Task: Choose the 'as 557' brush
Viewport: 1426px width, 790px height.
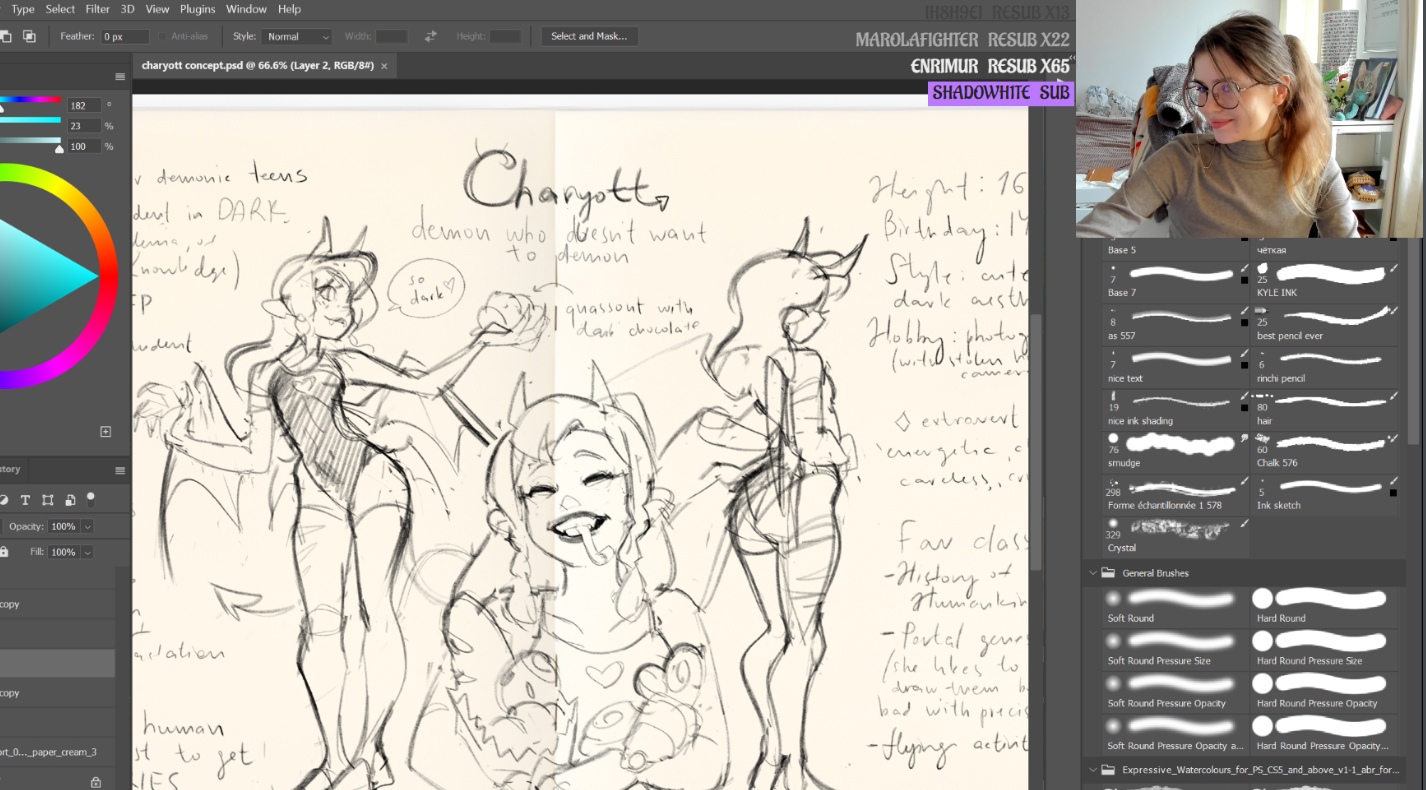Action: pos(1177,324)
